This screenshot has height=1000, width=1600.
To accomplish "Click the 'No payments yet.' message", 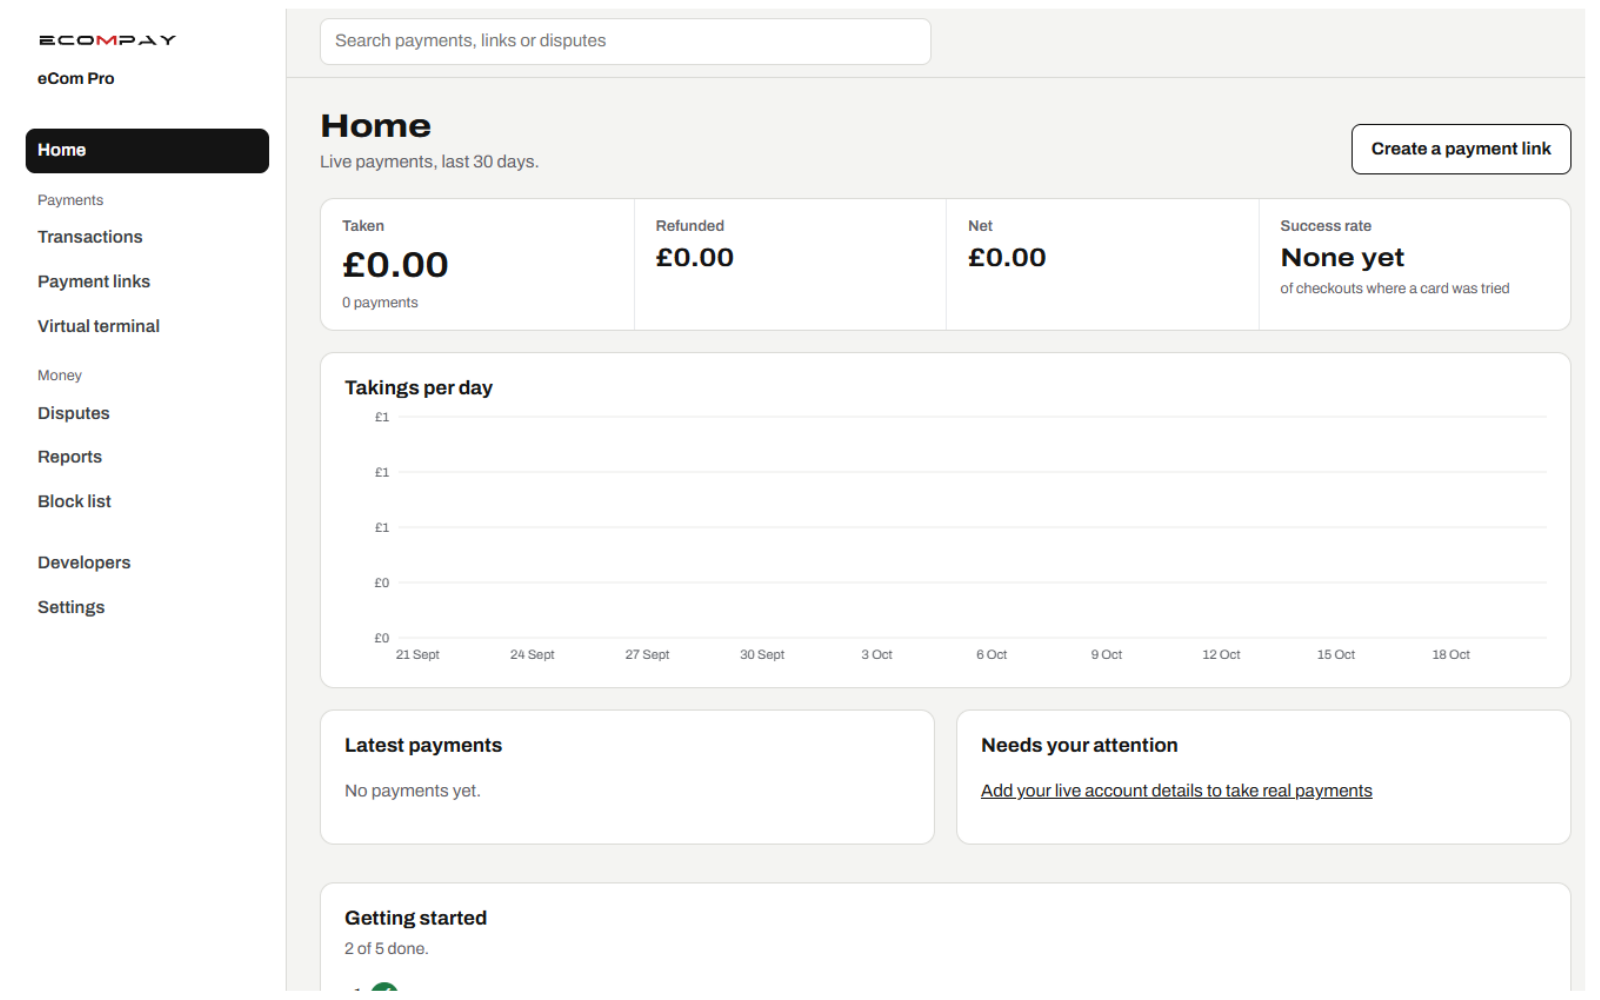I will click(413, 791).
